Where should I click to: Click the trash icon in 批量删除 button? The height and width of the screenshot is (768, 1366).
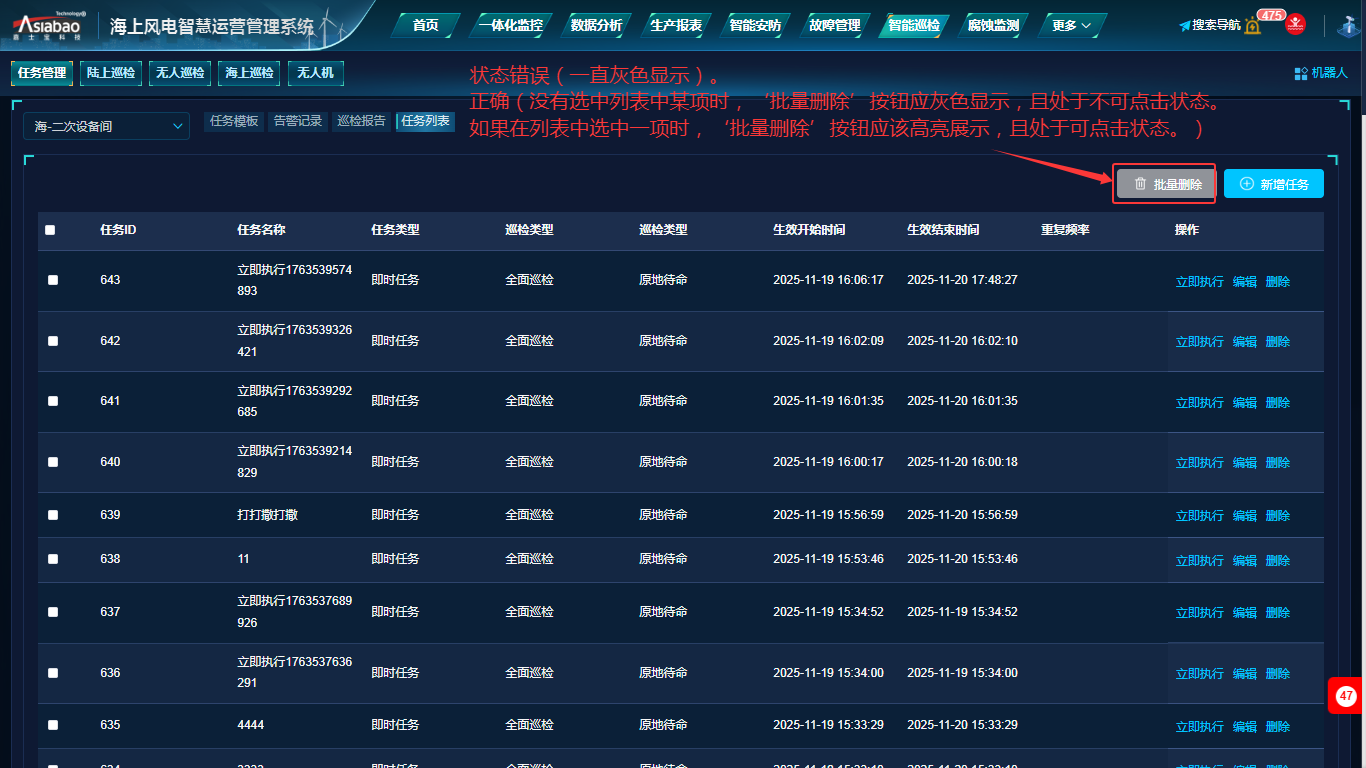(1140, 184)
